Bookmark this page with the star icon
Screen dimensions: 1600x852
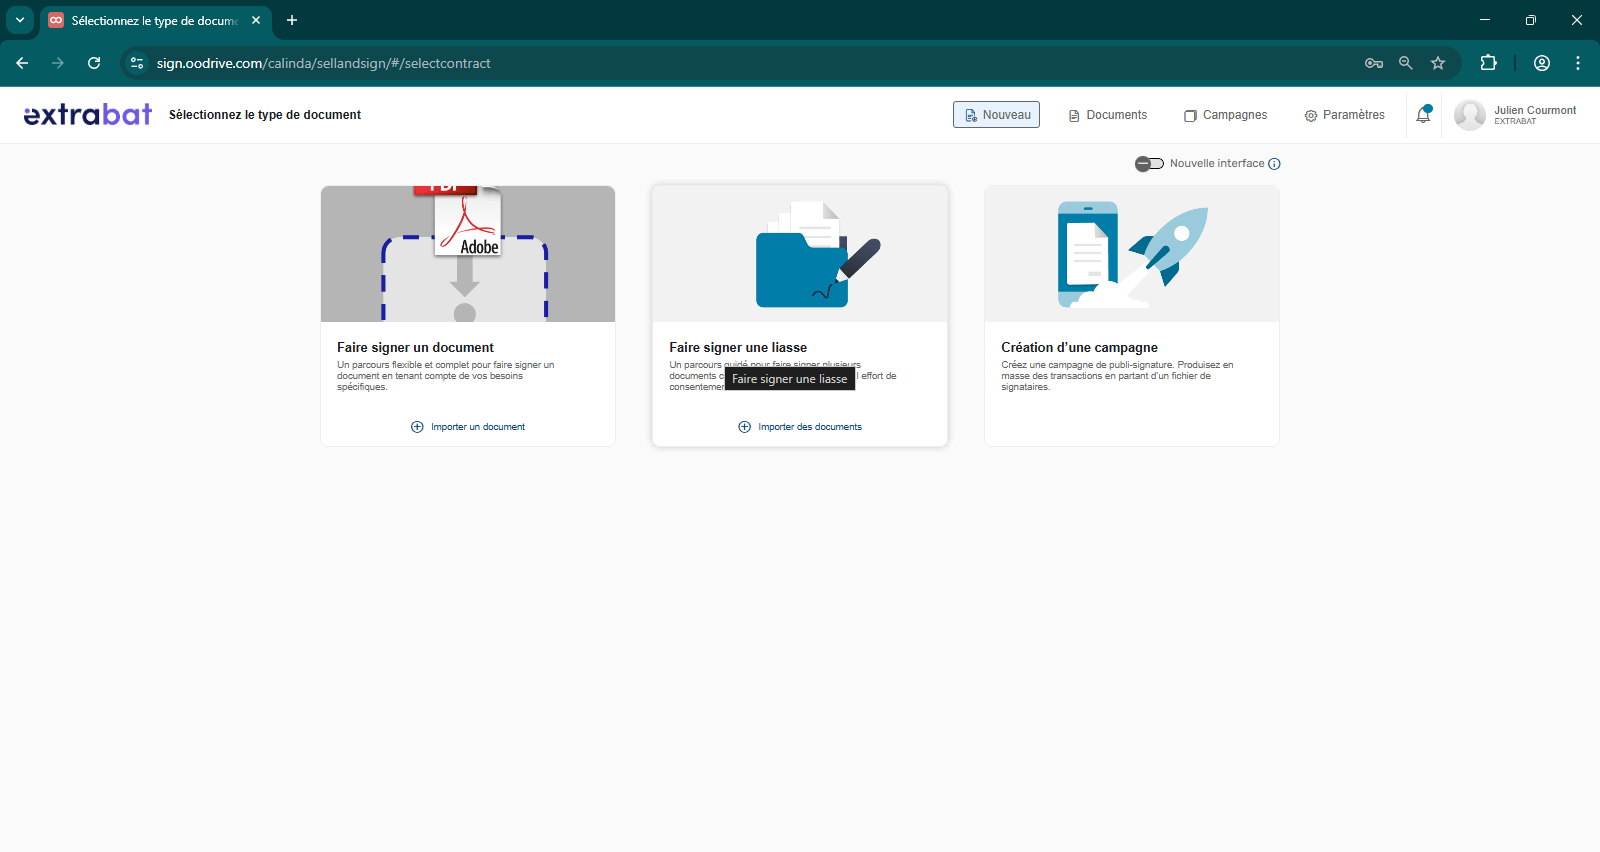coord(1438,63)
